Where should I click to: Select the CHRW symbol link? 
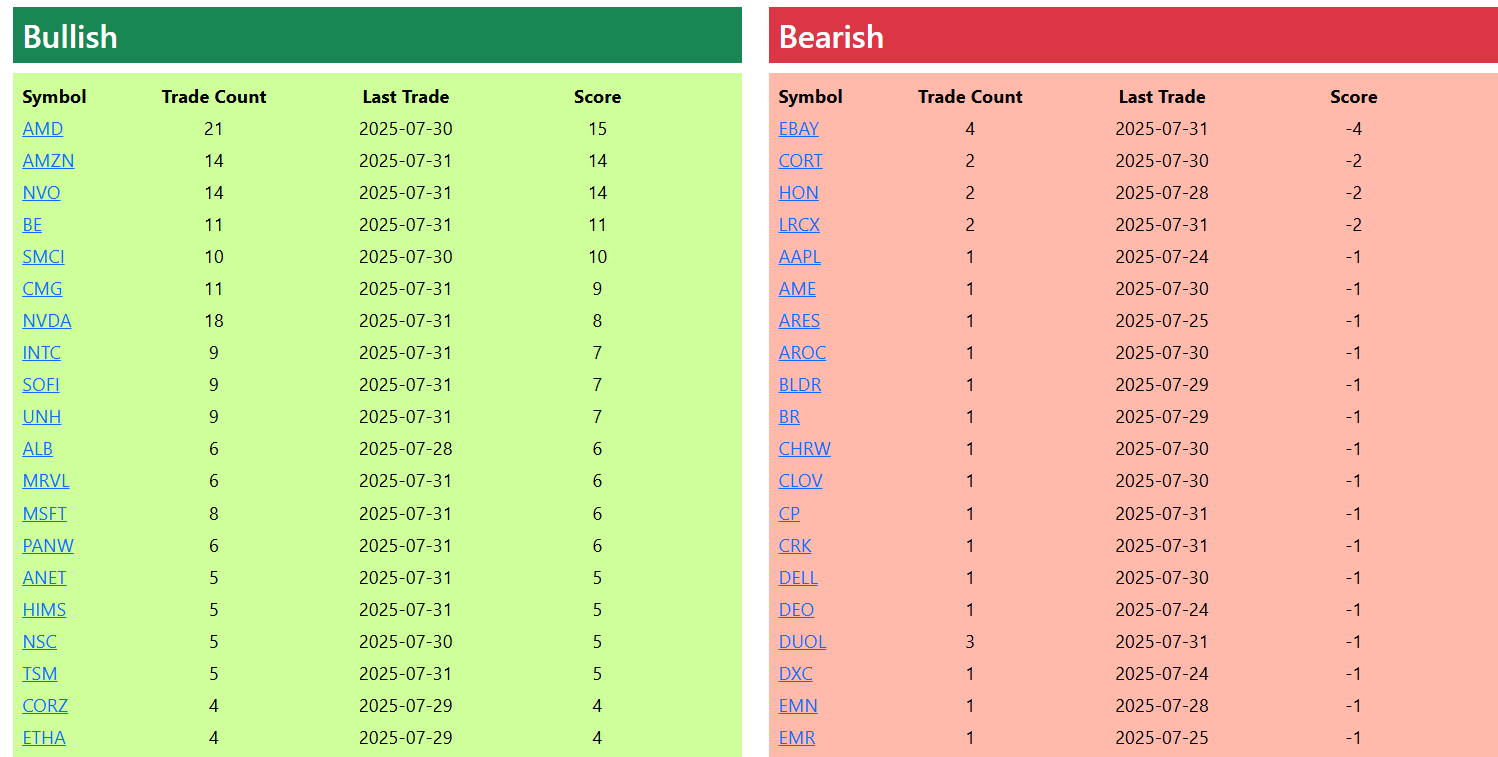click(805, 449)
